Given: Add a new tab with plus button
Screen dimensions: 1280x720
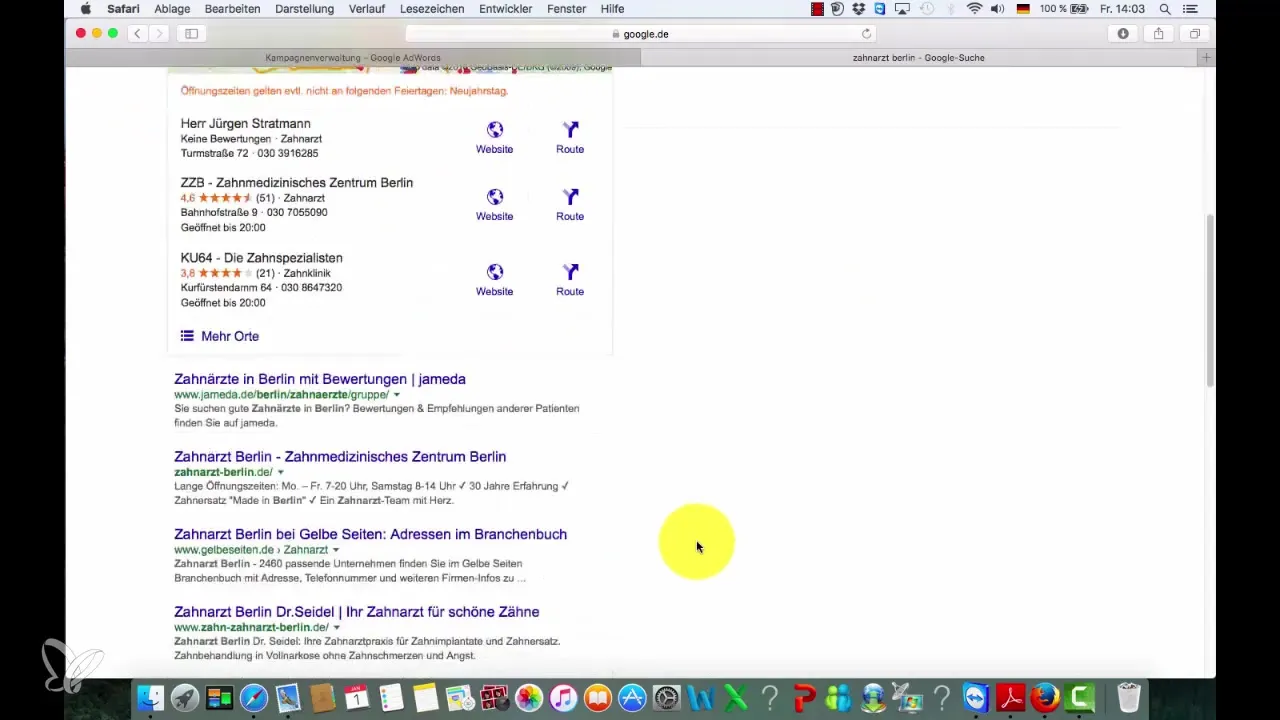Looking at the screenshot, I should [x=1207, y=58].
